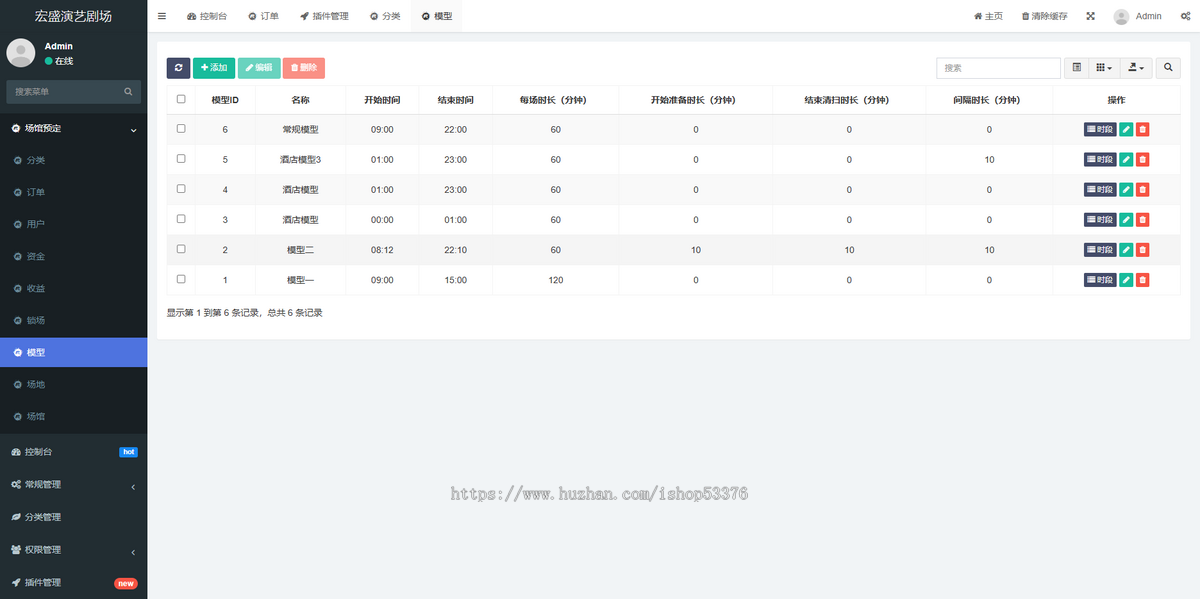The height and width of the screenshot is (599, 1200).
Task: Check the row checkbox for model ID 3
Action: coord(181,219)
